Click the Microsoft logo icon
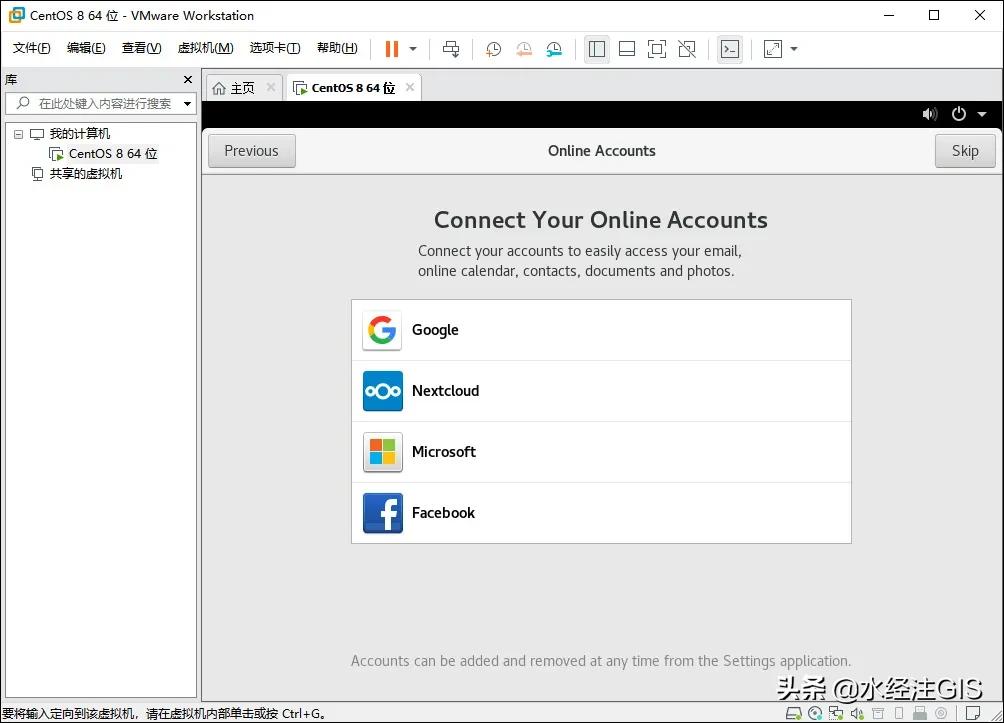Image resolution: width=1004 pixels, height=723 pixels. point(382,452)
